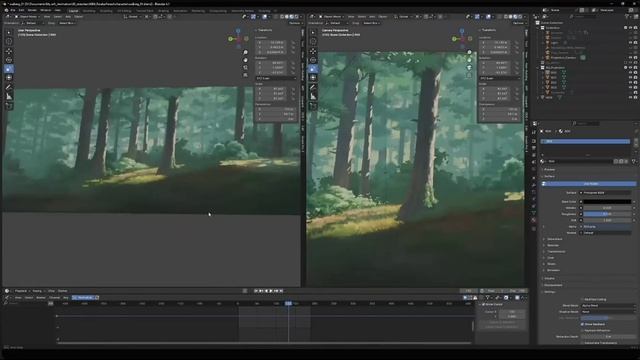Screen dimensions: 640x360
Task: Expand the Emission section
Action: pyautogui.click(x=553, y=270)
